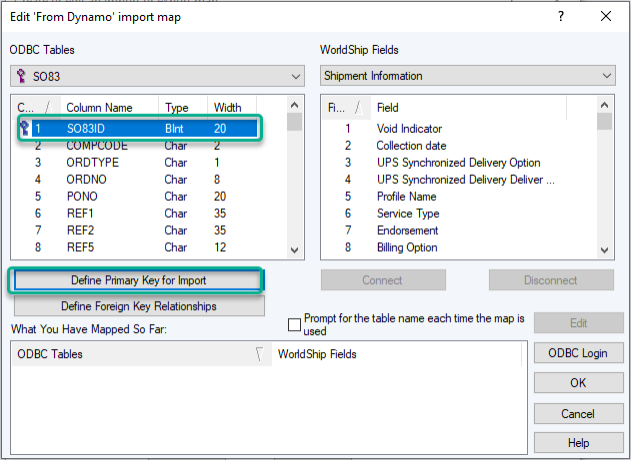The image size is (631, 460).
Task: Open the ODBC Tables SO83 dropdown
Action: 157,76
